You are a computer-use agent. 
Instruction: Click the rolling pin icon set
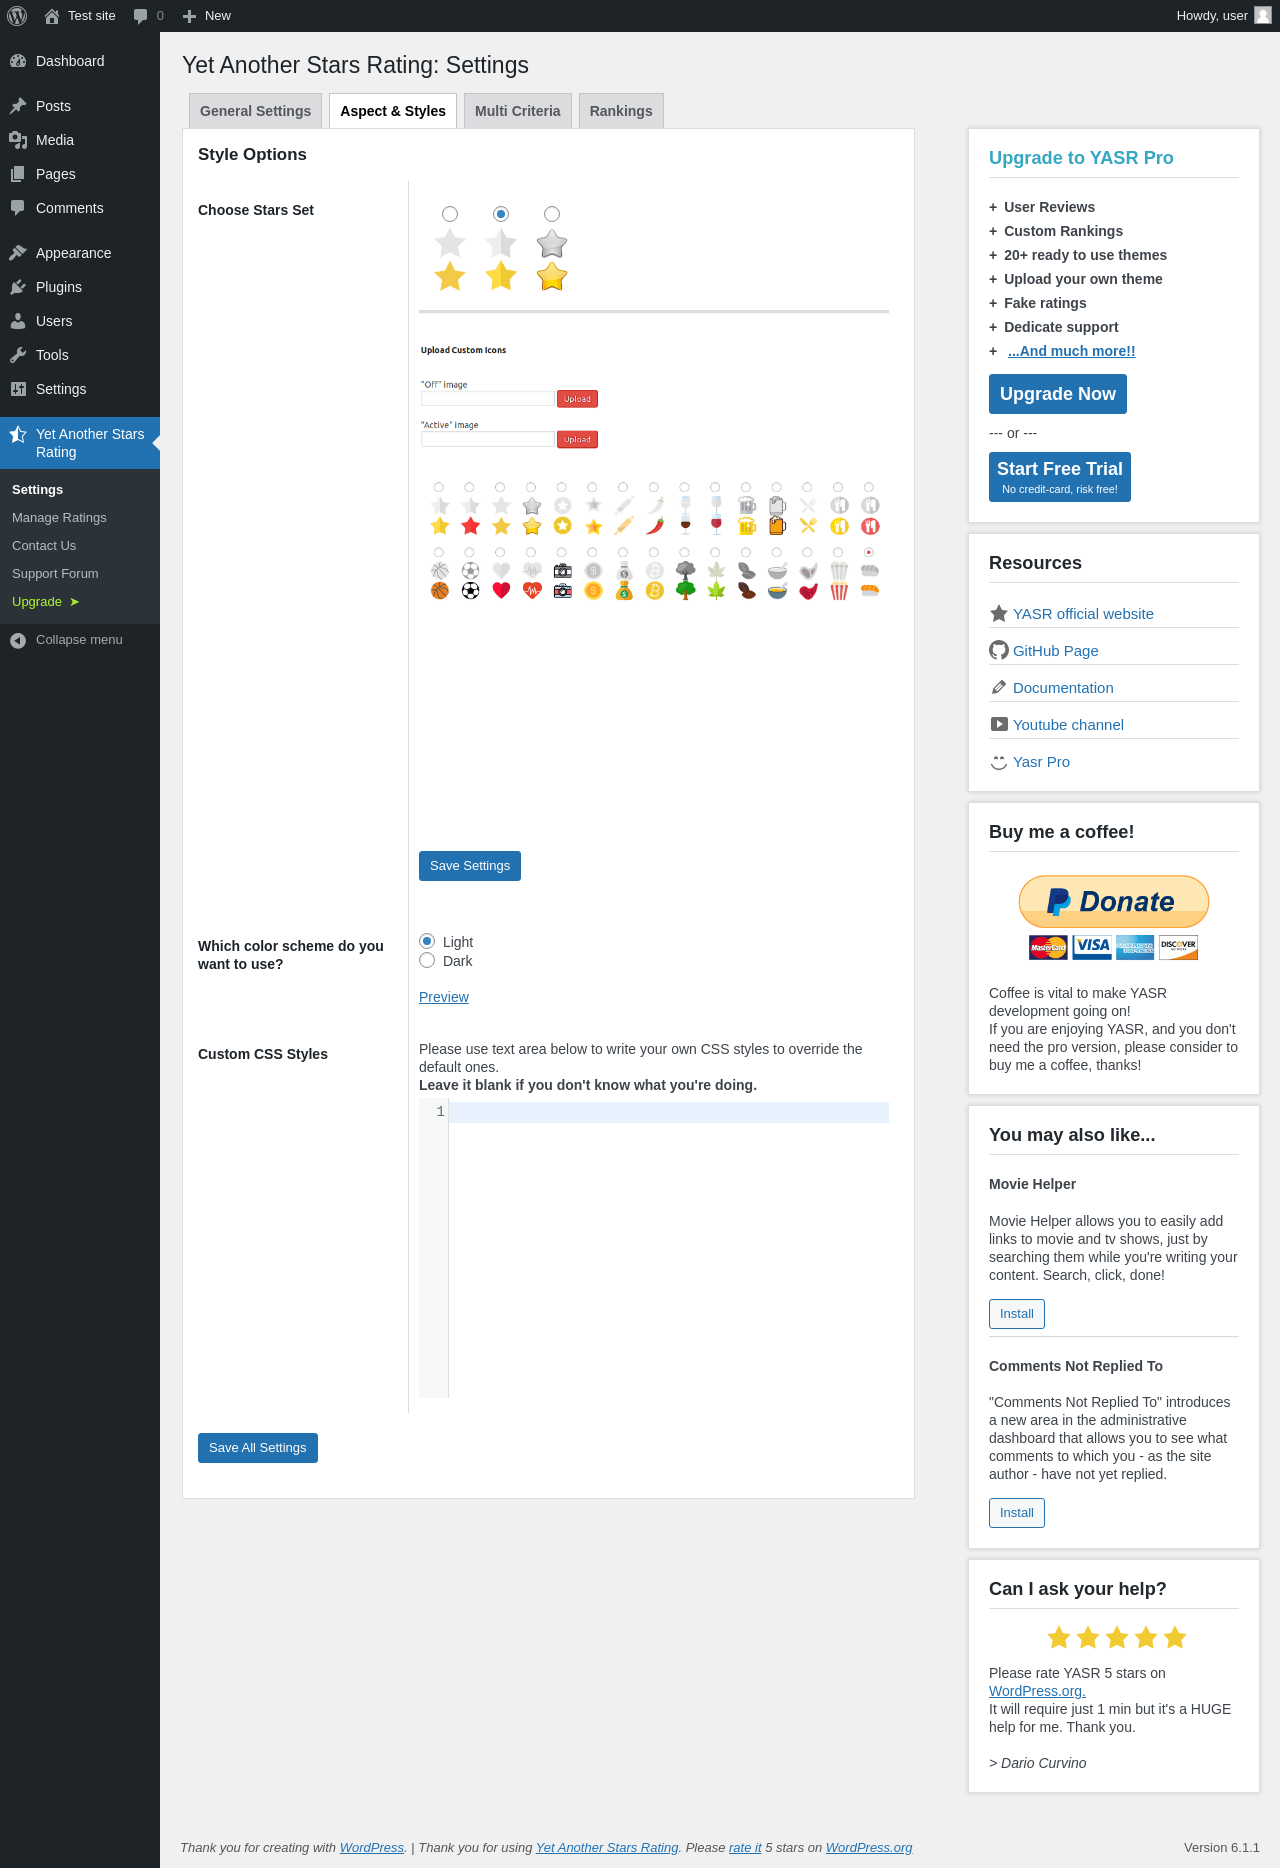point(624,526)
